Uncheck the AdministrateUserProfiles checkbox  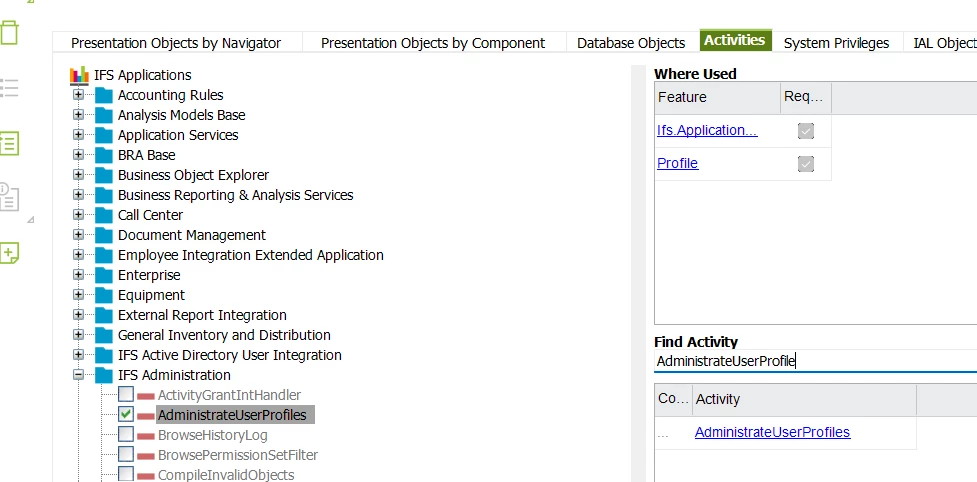pyautogui.click(x=126, y=414)
